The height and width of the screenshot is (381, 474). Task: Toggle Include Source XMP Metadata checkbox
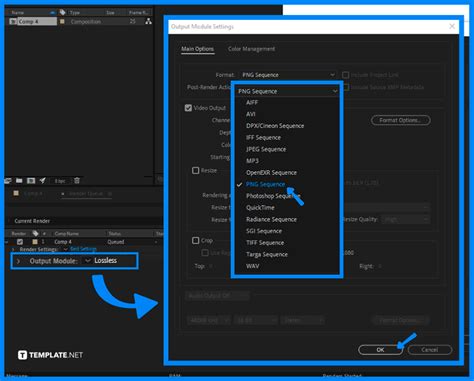click(x=346, y=87)
